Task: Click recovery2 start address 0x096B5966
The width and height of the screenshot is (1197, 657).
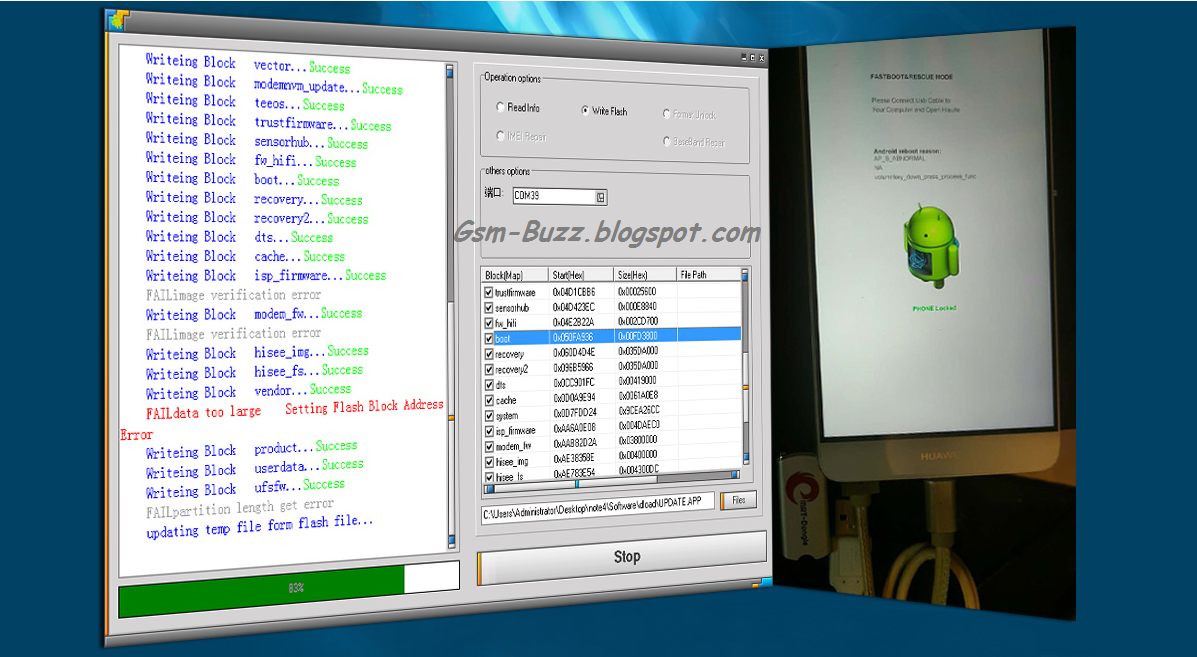Action: click(x=574, y=367)
